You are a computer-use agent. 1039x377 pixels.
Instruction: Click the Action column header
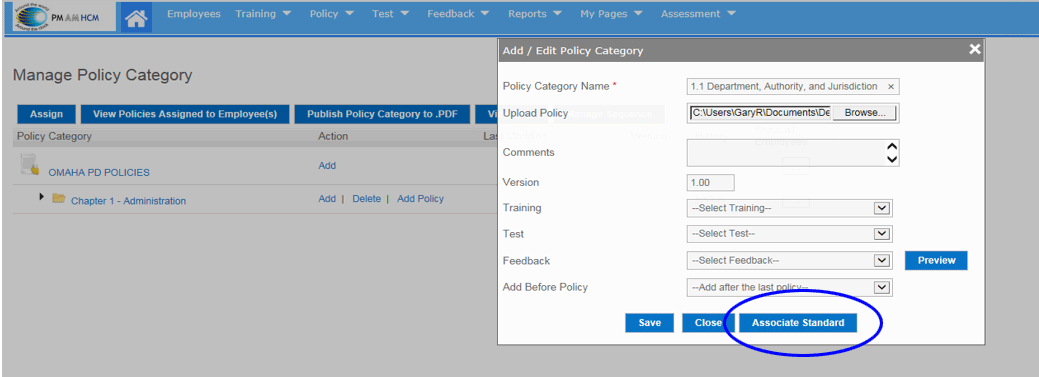[333, 136]
